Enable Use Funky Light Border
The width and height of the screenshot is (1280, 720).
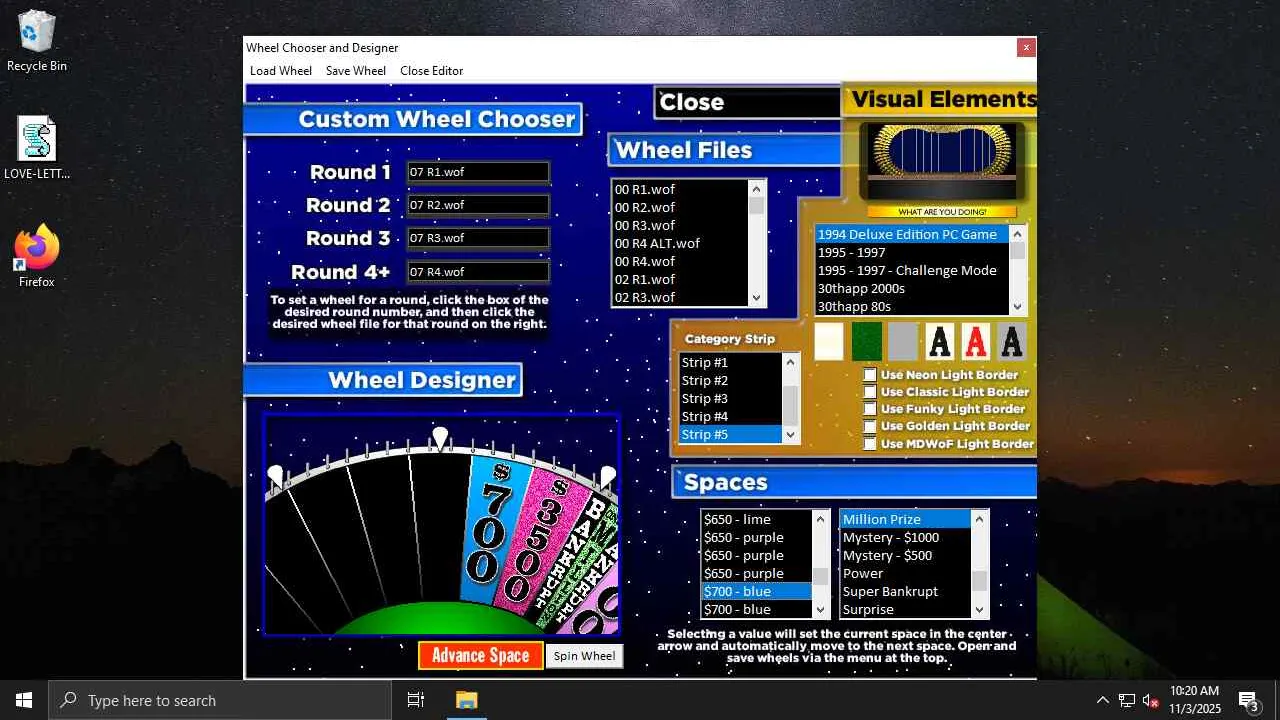870,409
